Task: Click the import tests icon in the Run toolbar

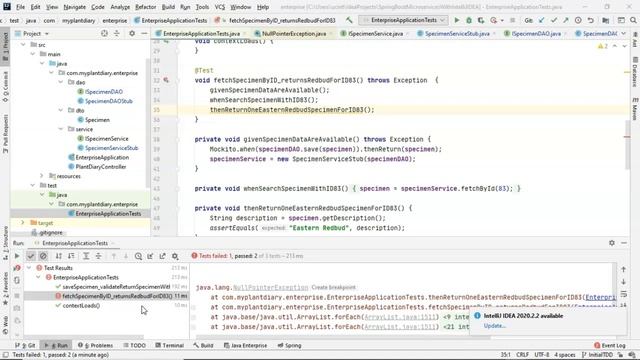Action: [x=150, y=256]
